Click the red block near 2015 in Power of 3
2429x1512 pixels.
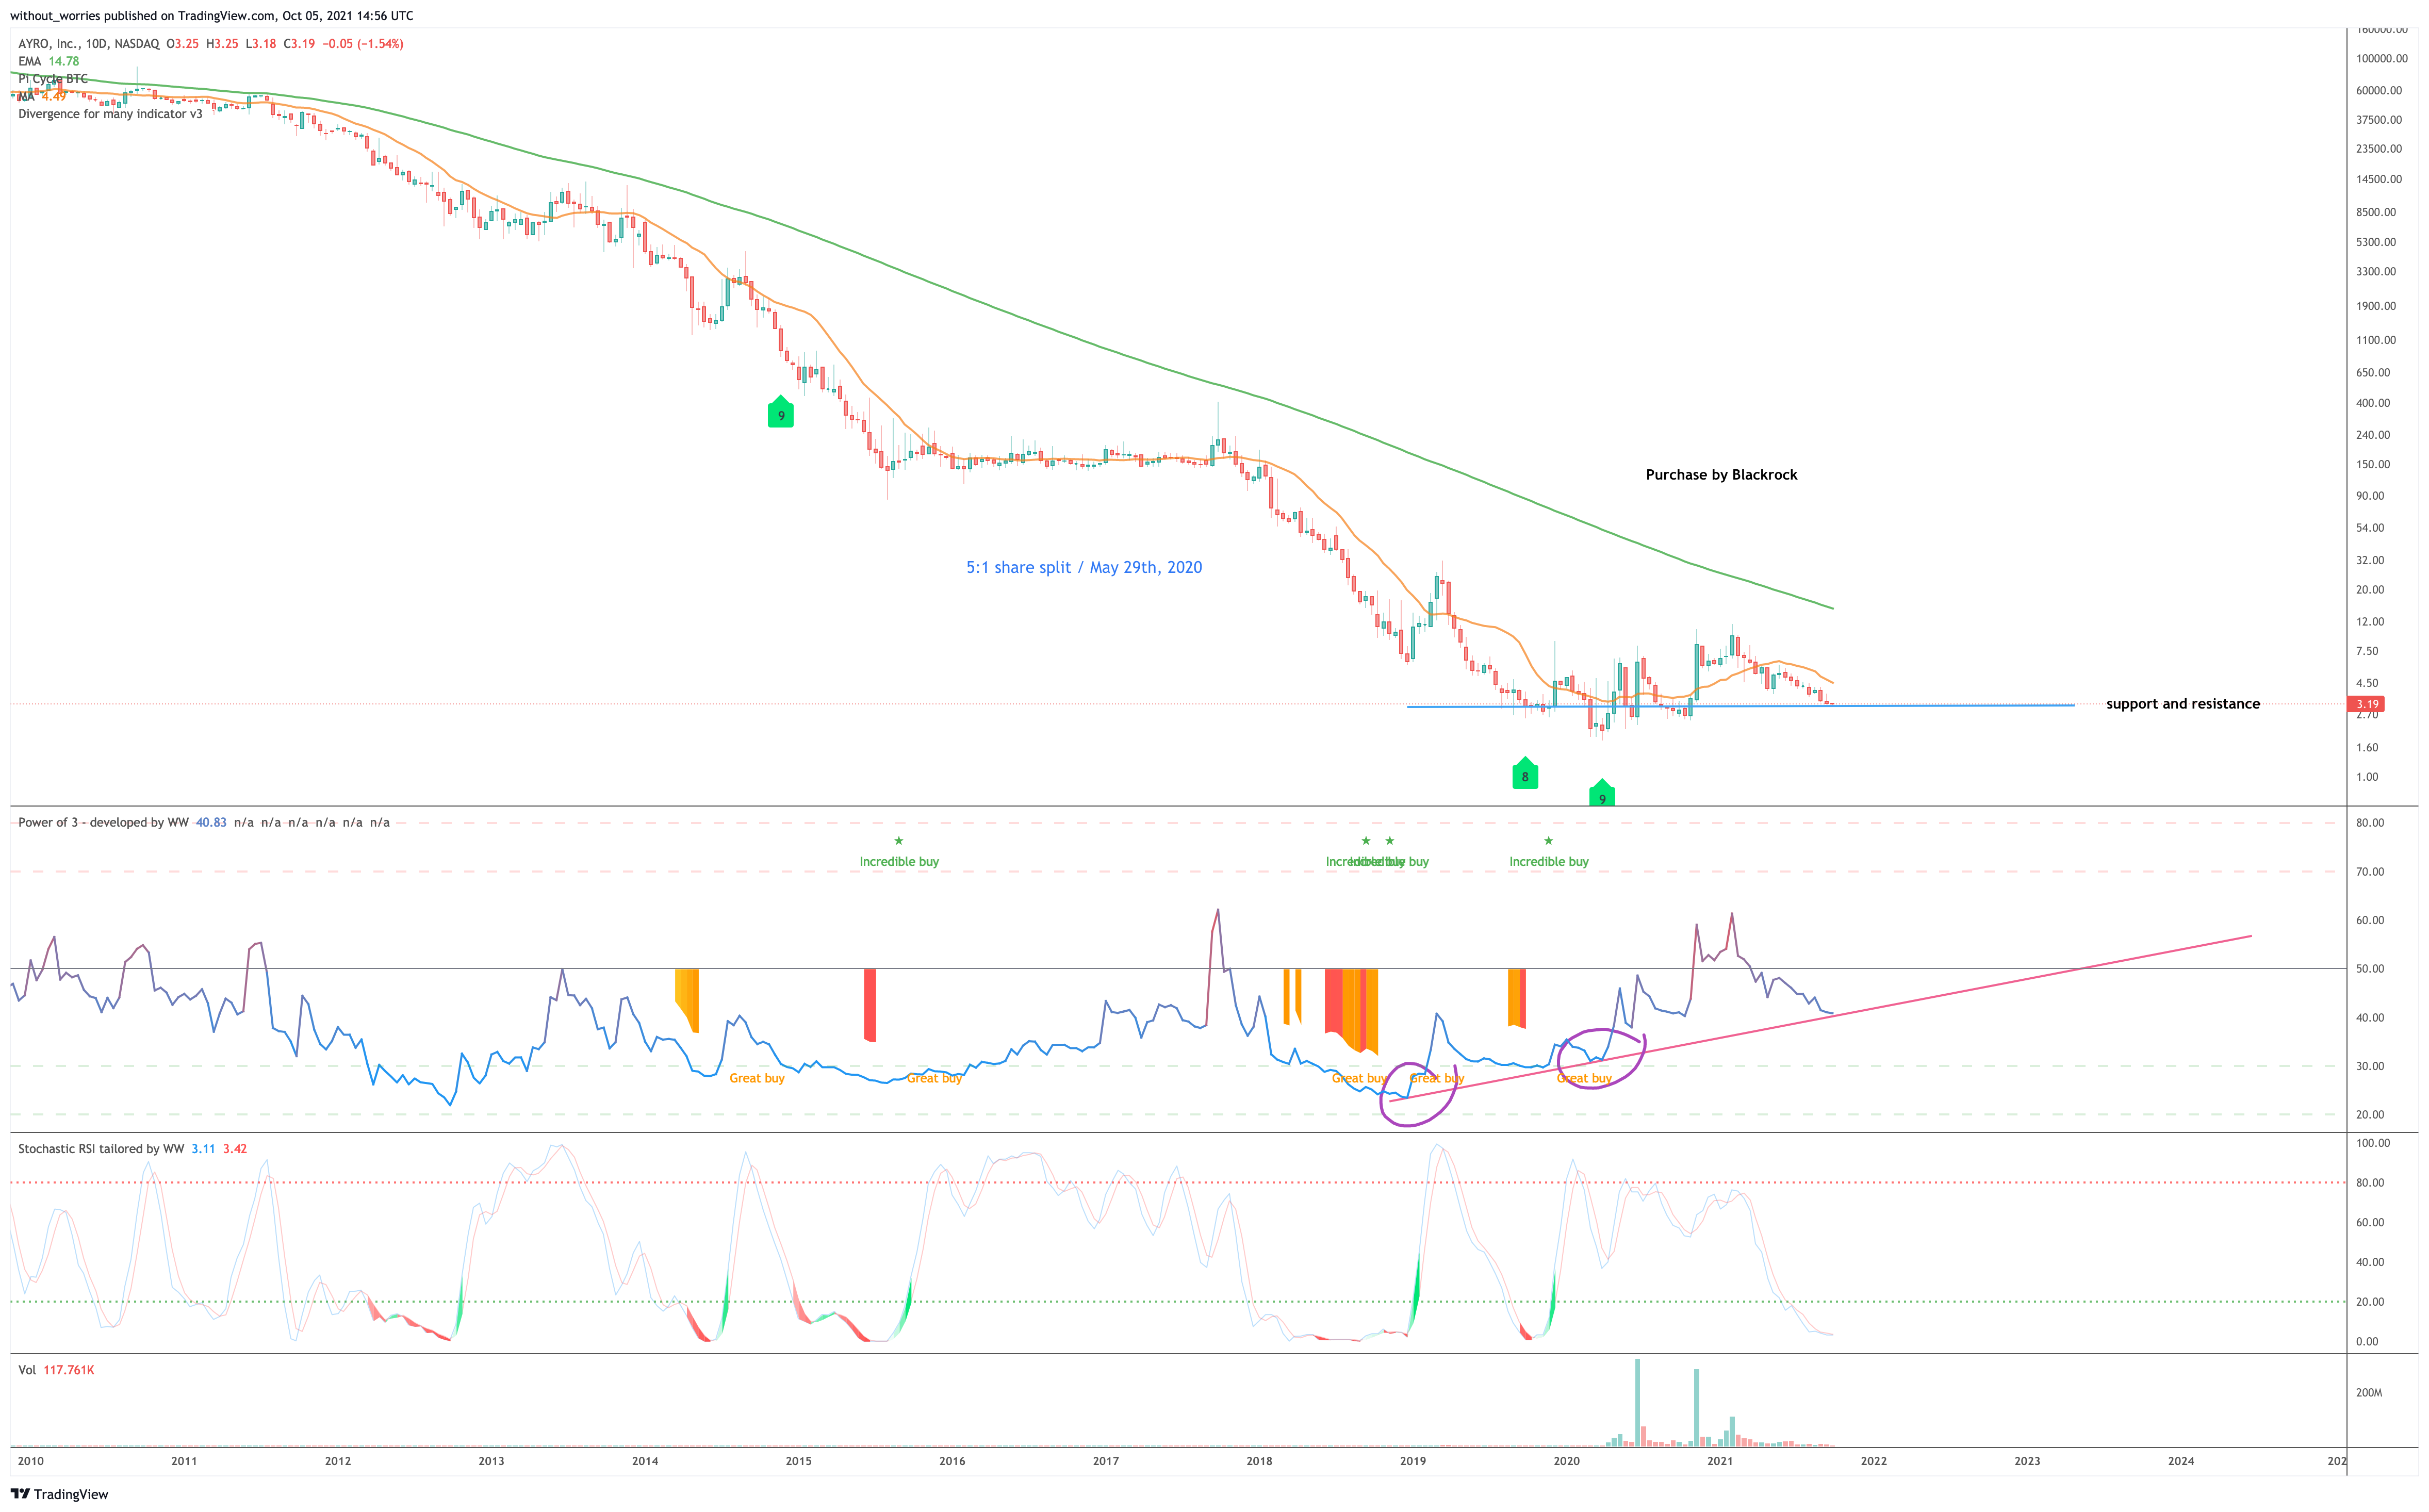pos(870,1005)
